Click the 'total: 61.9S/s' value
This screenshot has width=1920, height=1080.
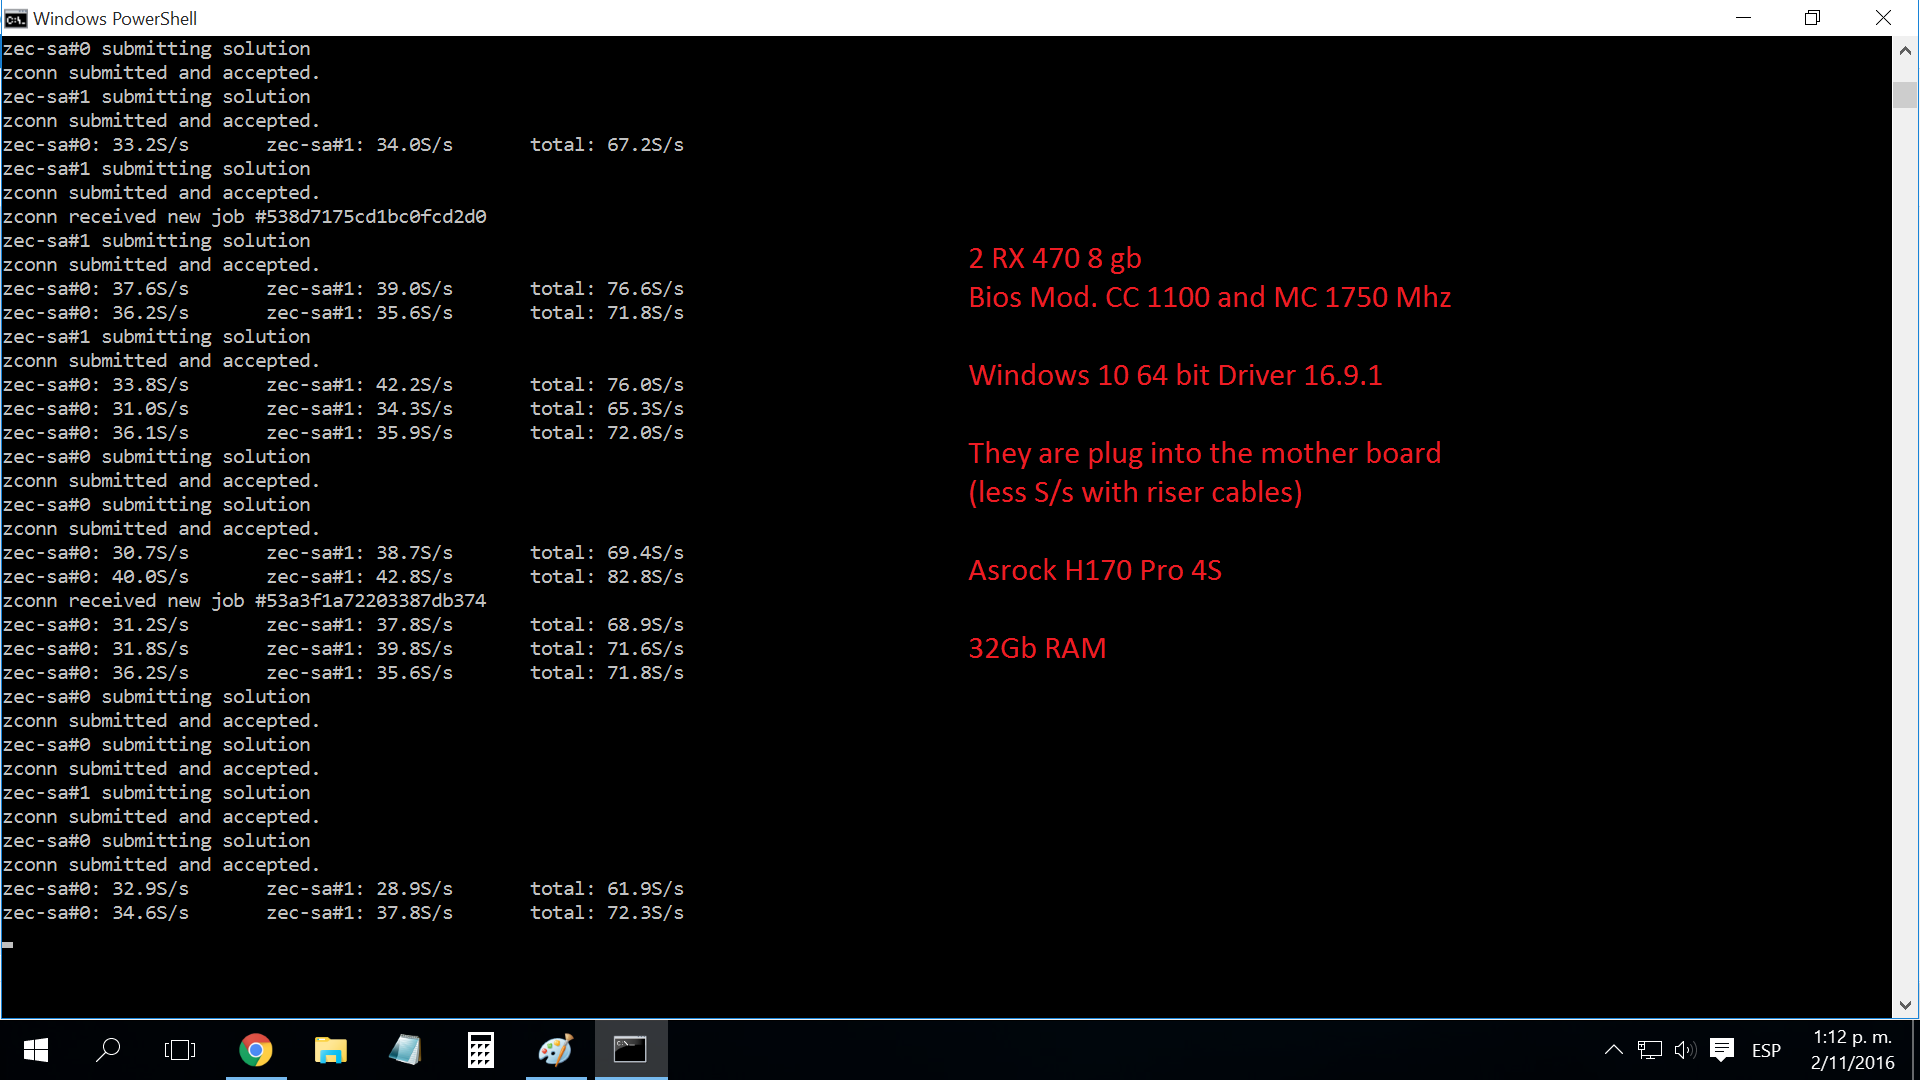tap(607, 889)
